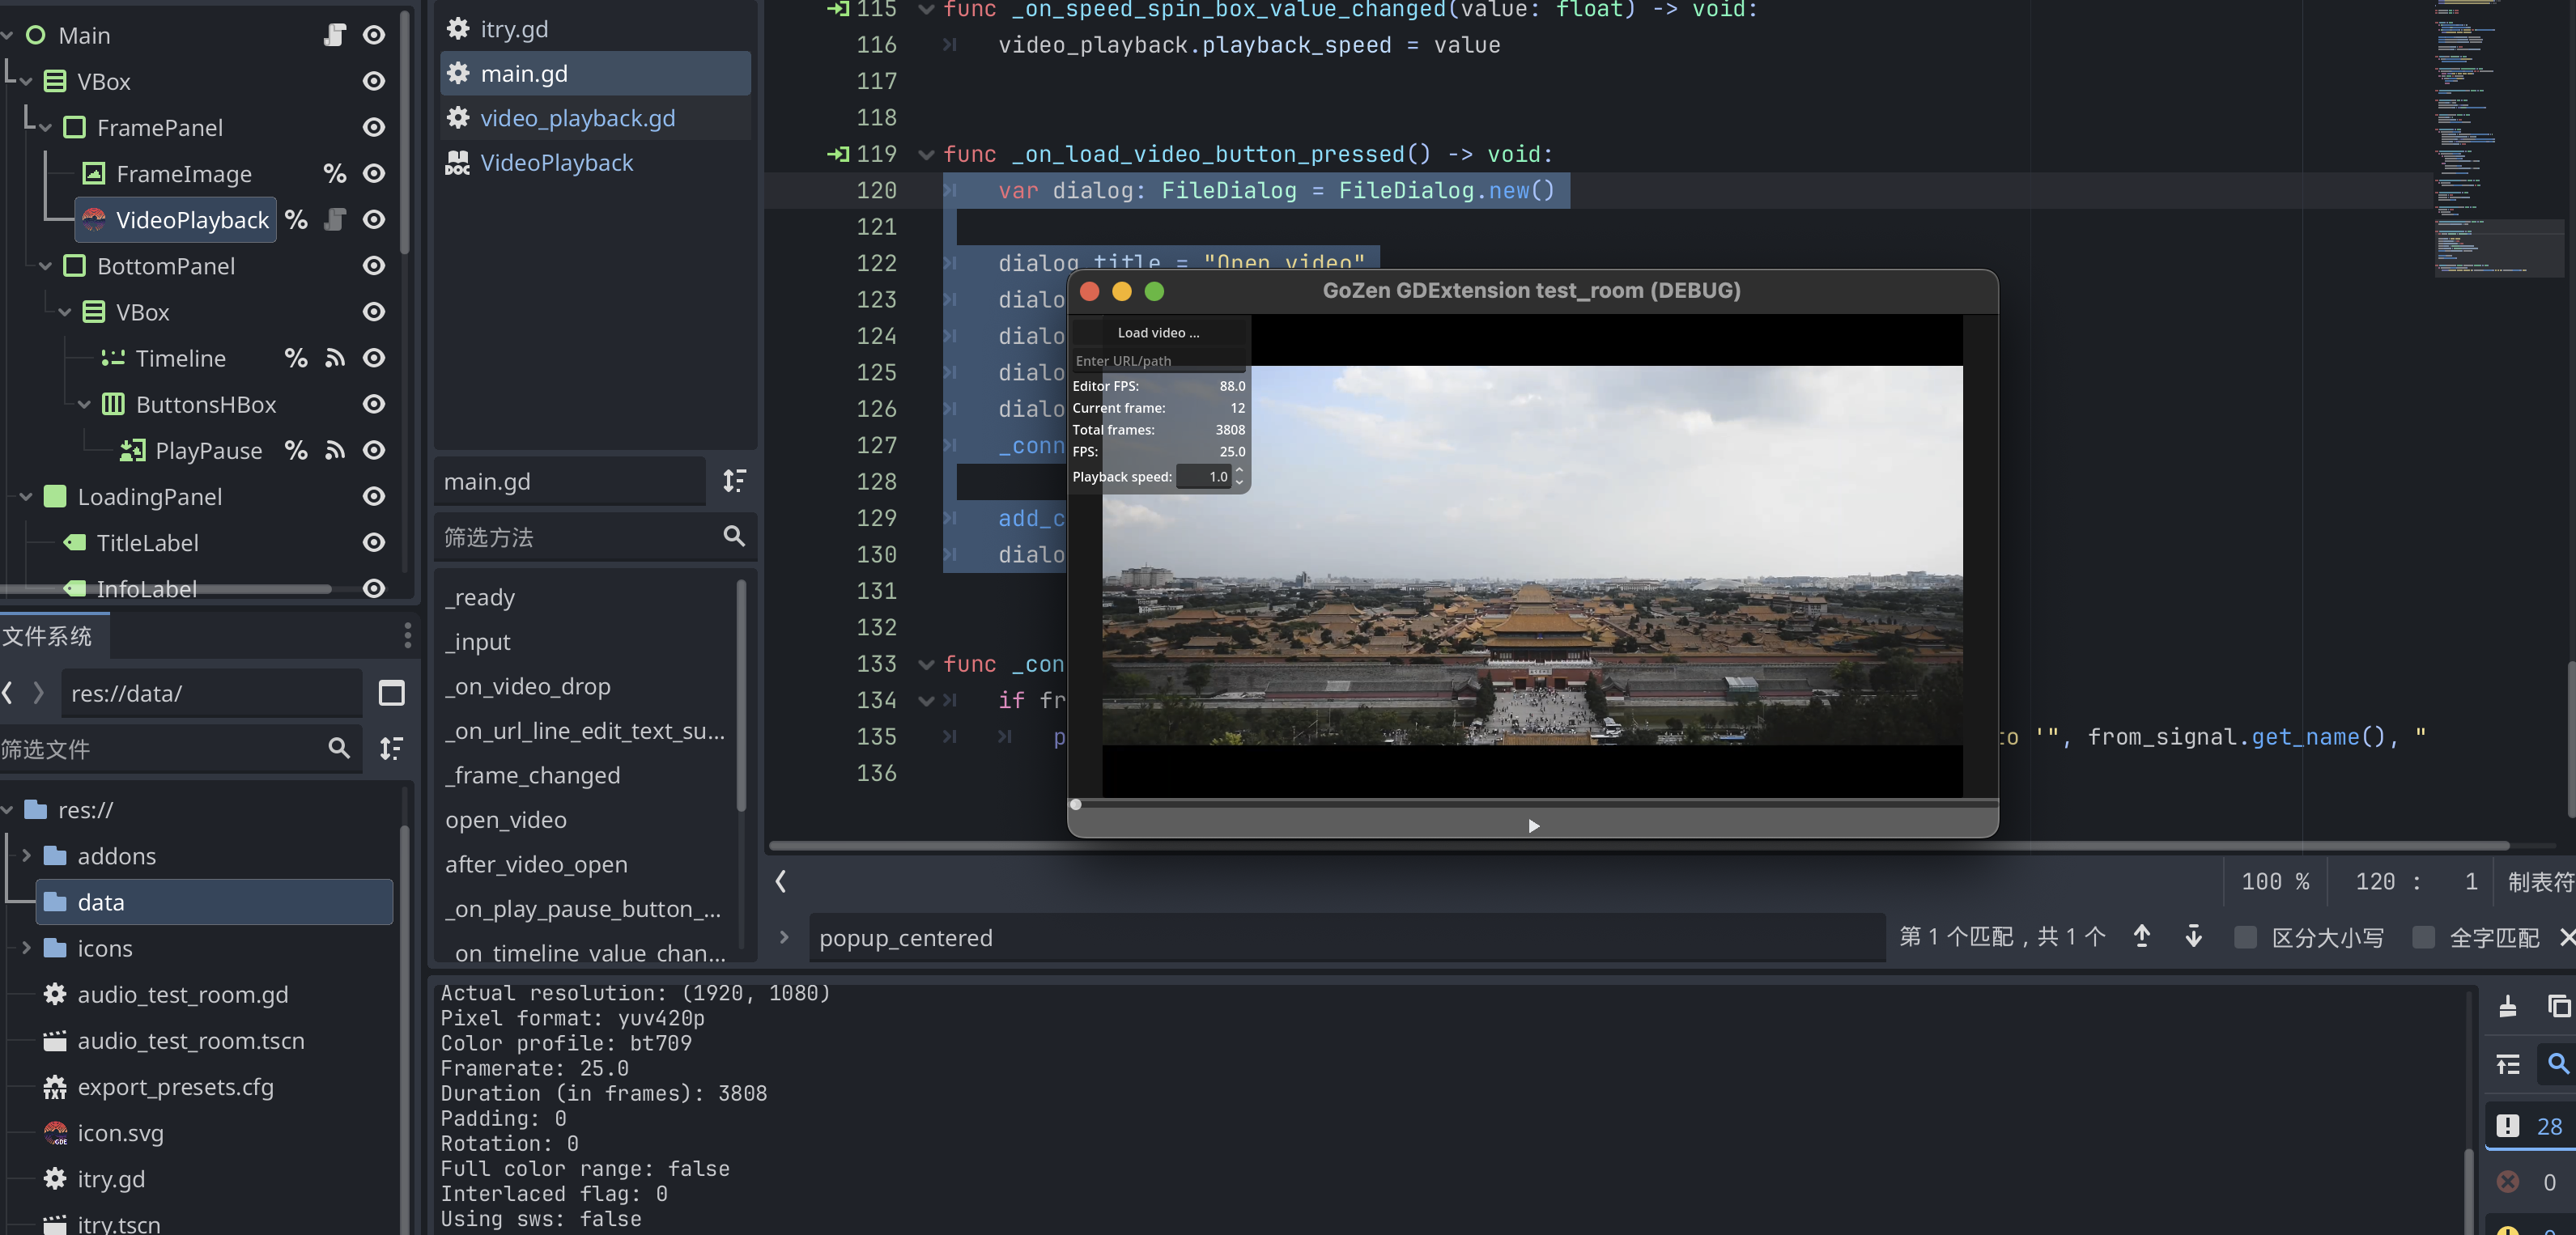Enable the whole words match checkbox

(2423, 937)
